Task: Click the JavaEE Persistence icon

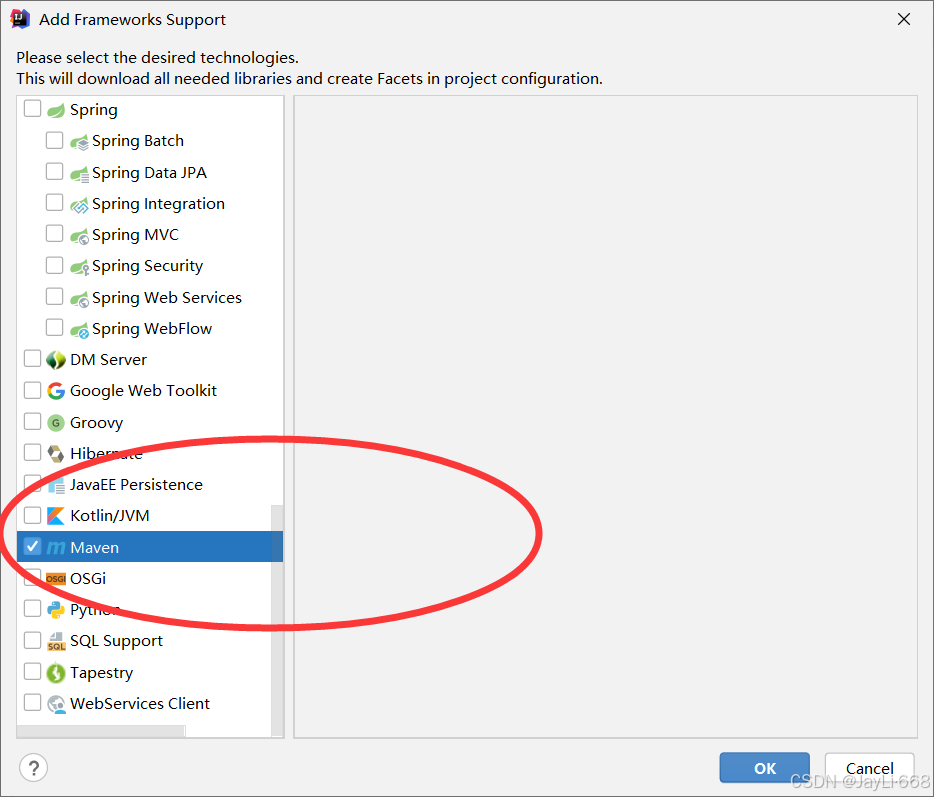Action: click(x=56, y=485)
